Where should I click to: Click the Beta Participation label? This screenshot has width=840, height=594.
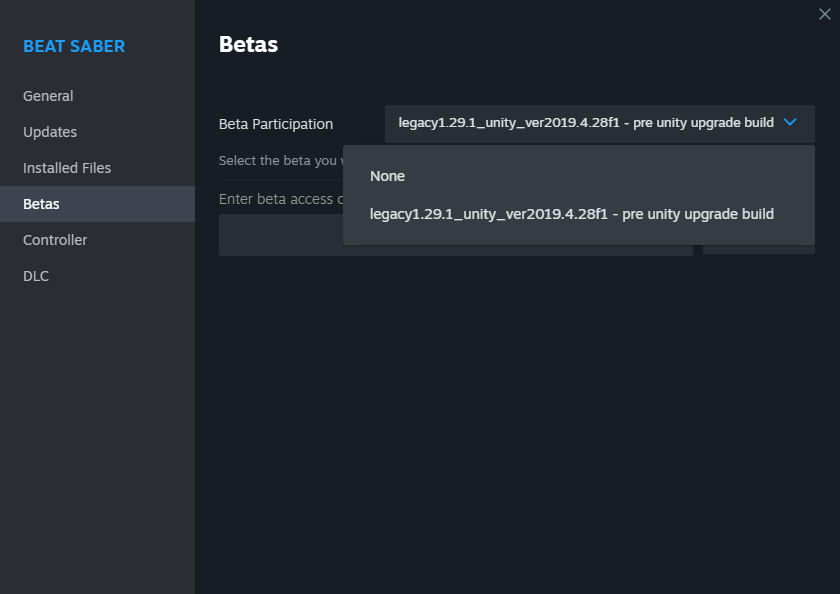(276, 124)
